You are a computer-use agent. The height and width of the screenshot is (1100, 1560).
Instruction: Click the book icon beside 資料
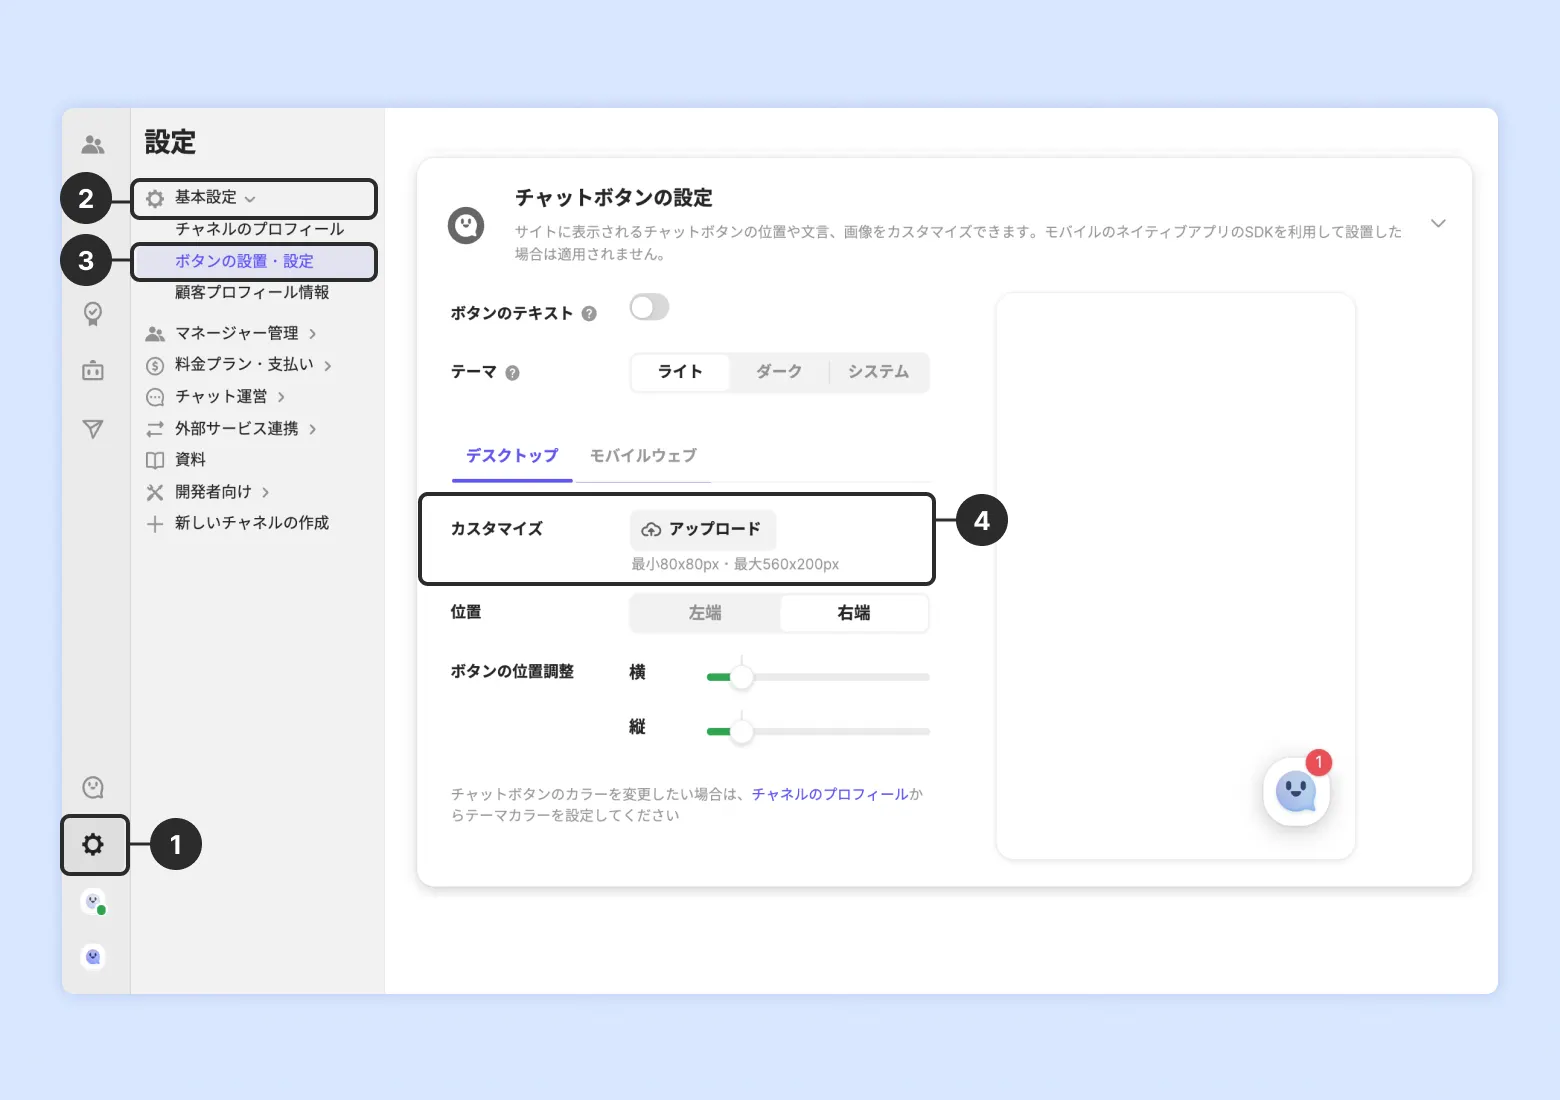pyautogui.click(x=155, y=460)
